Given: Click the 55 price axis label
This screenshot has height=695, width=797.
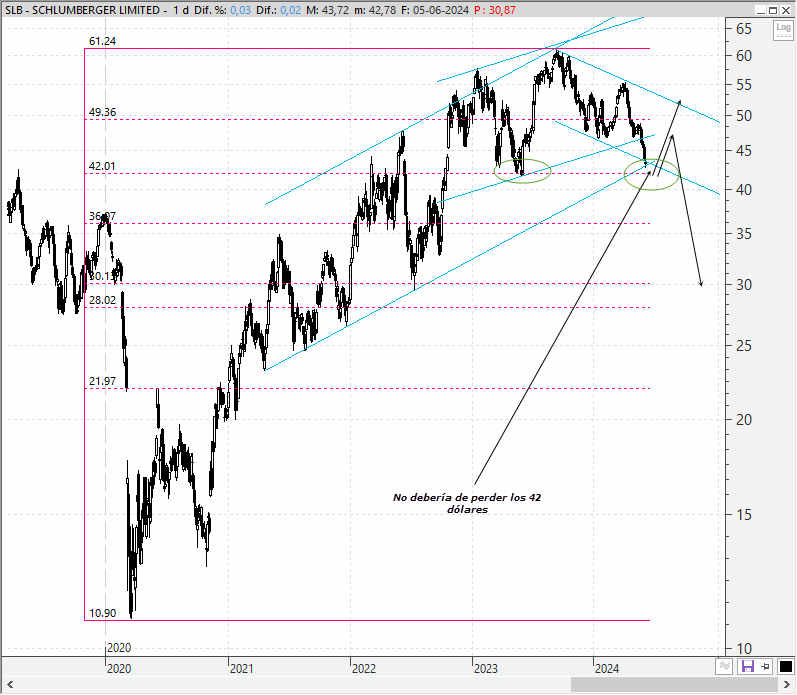Looking at the screenshot, I should [744, 84].
